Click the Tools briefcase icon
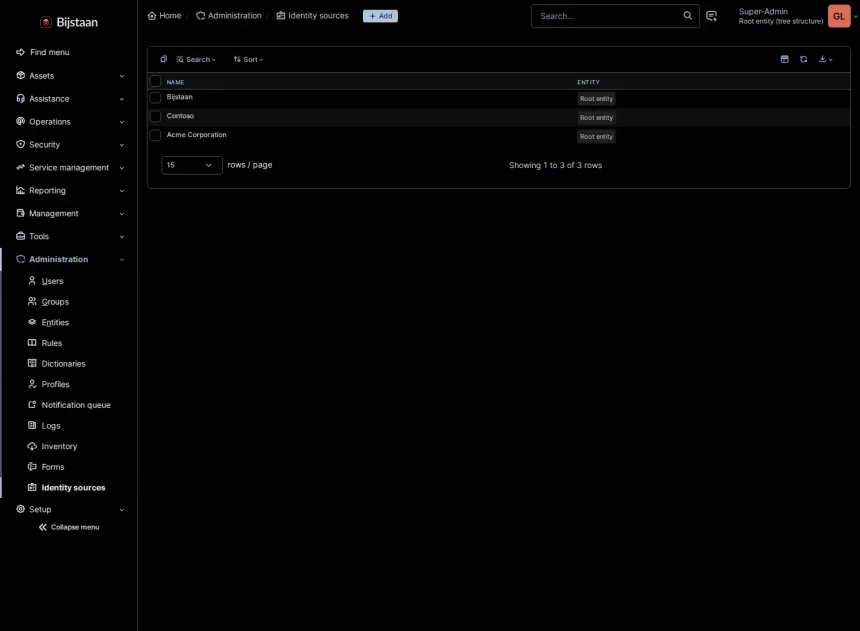The height and width of the screenshot is (631, 860). pos(20,236)
